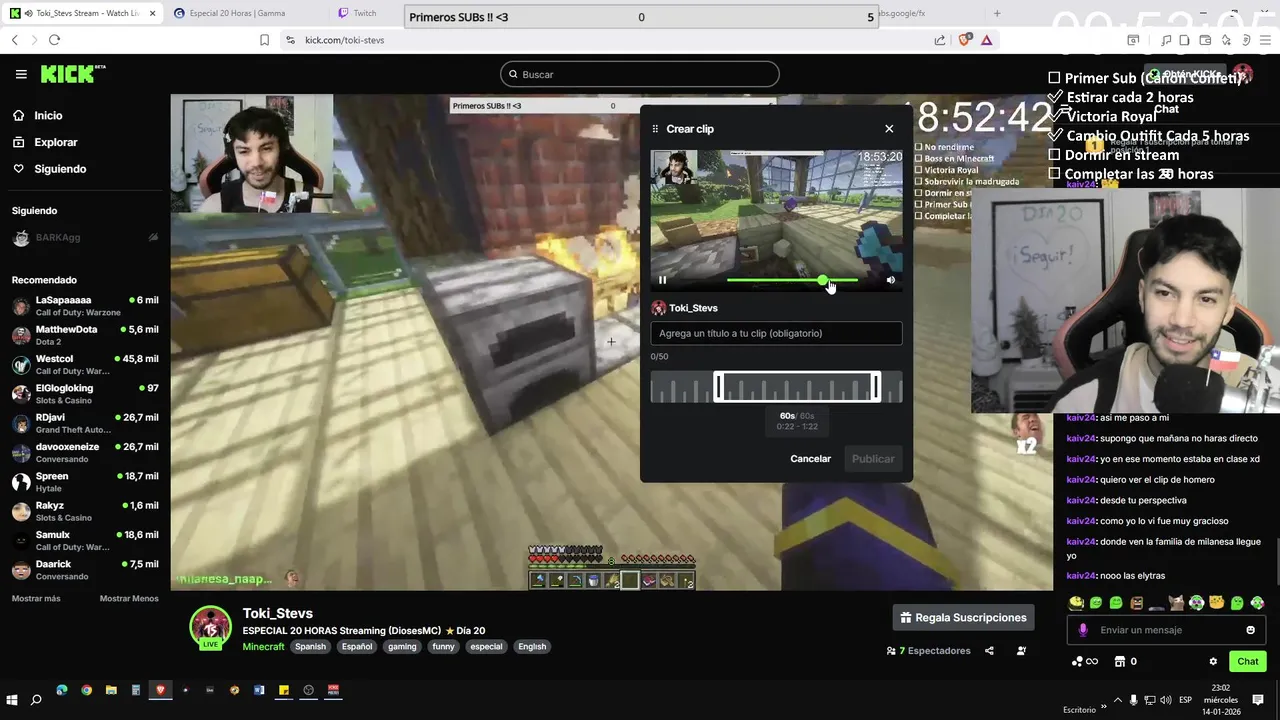This screenshot has height=720, width=1280.
Task: Open OBS Studio from the taskbar
Action: (x=308, y=690)
